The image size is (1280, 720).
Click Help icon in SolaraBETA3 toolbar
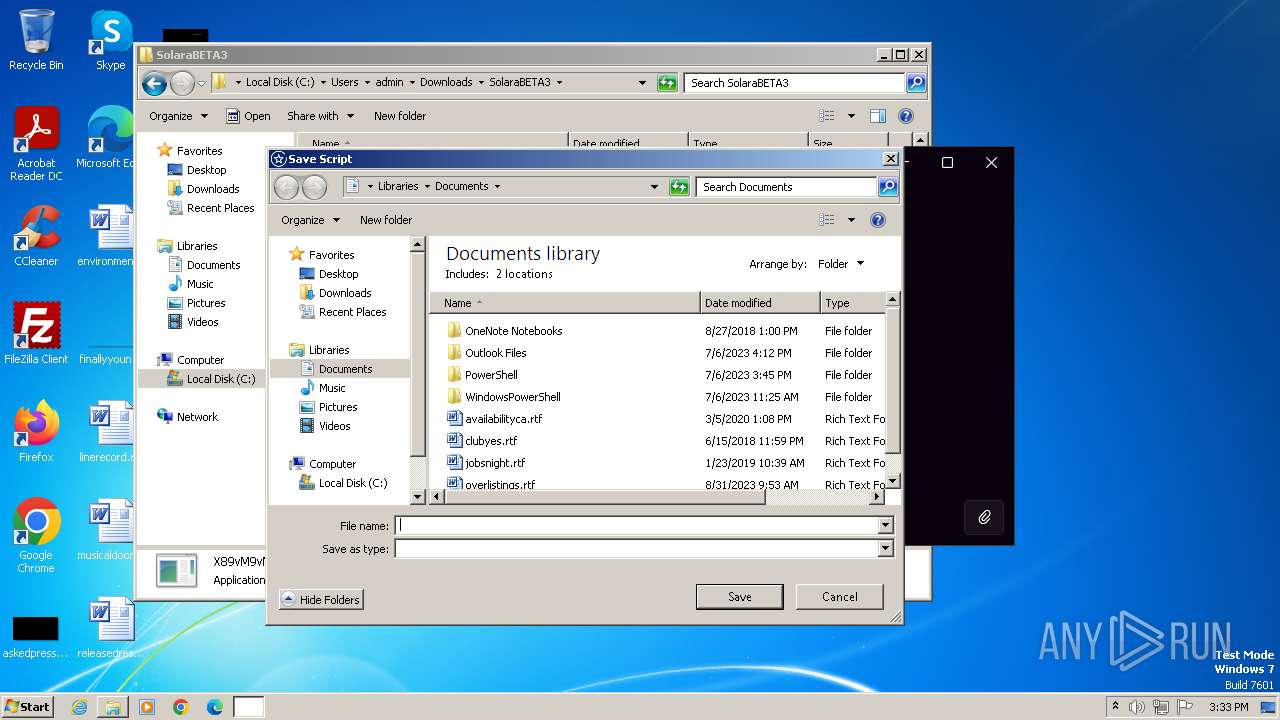tap(906, 116)
